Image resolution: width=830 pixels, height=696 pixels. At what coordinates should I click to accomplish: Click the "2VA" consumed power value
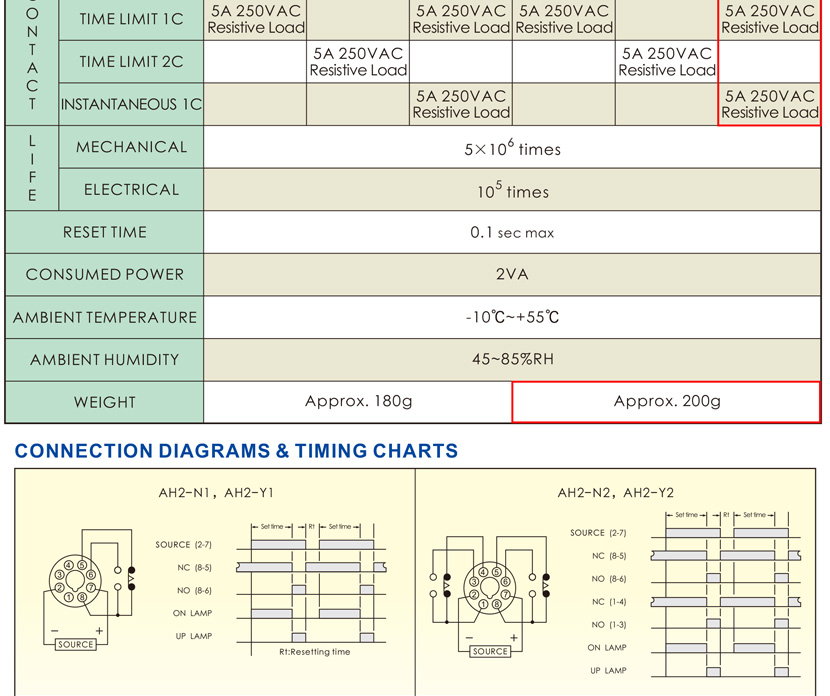(x=512, y=274)
